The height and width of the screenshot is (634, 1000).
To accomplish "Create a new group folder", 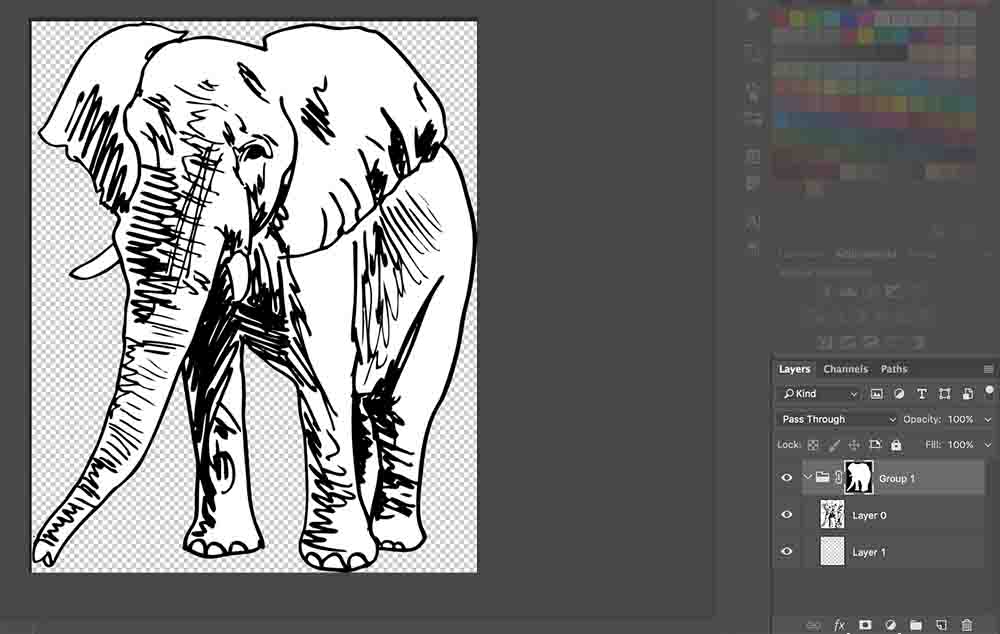I will coord(915,625).
